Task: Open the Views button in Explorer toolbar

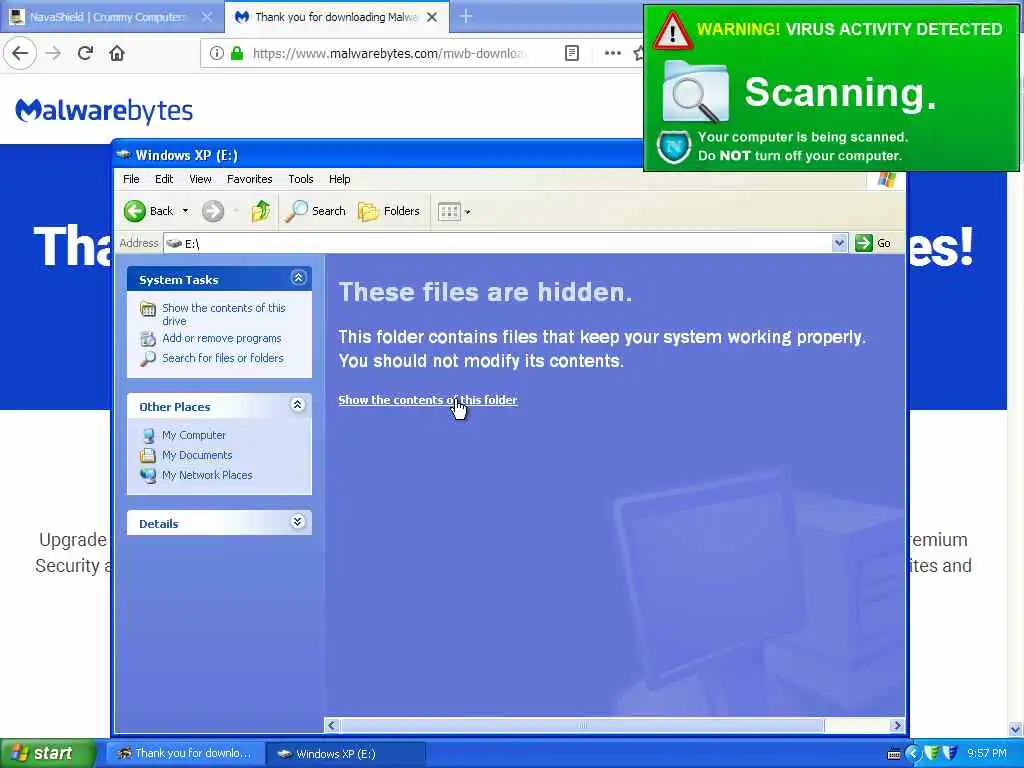Action: tap(449, 212)
